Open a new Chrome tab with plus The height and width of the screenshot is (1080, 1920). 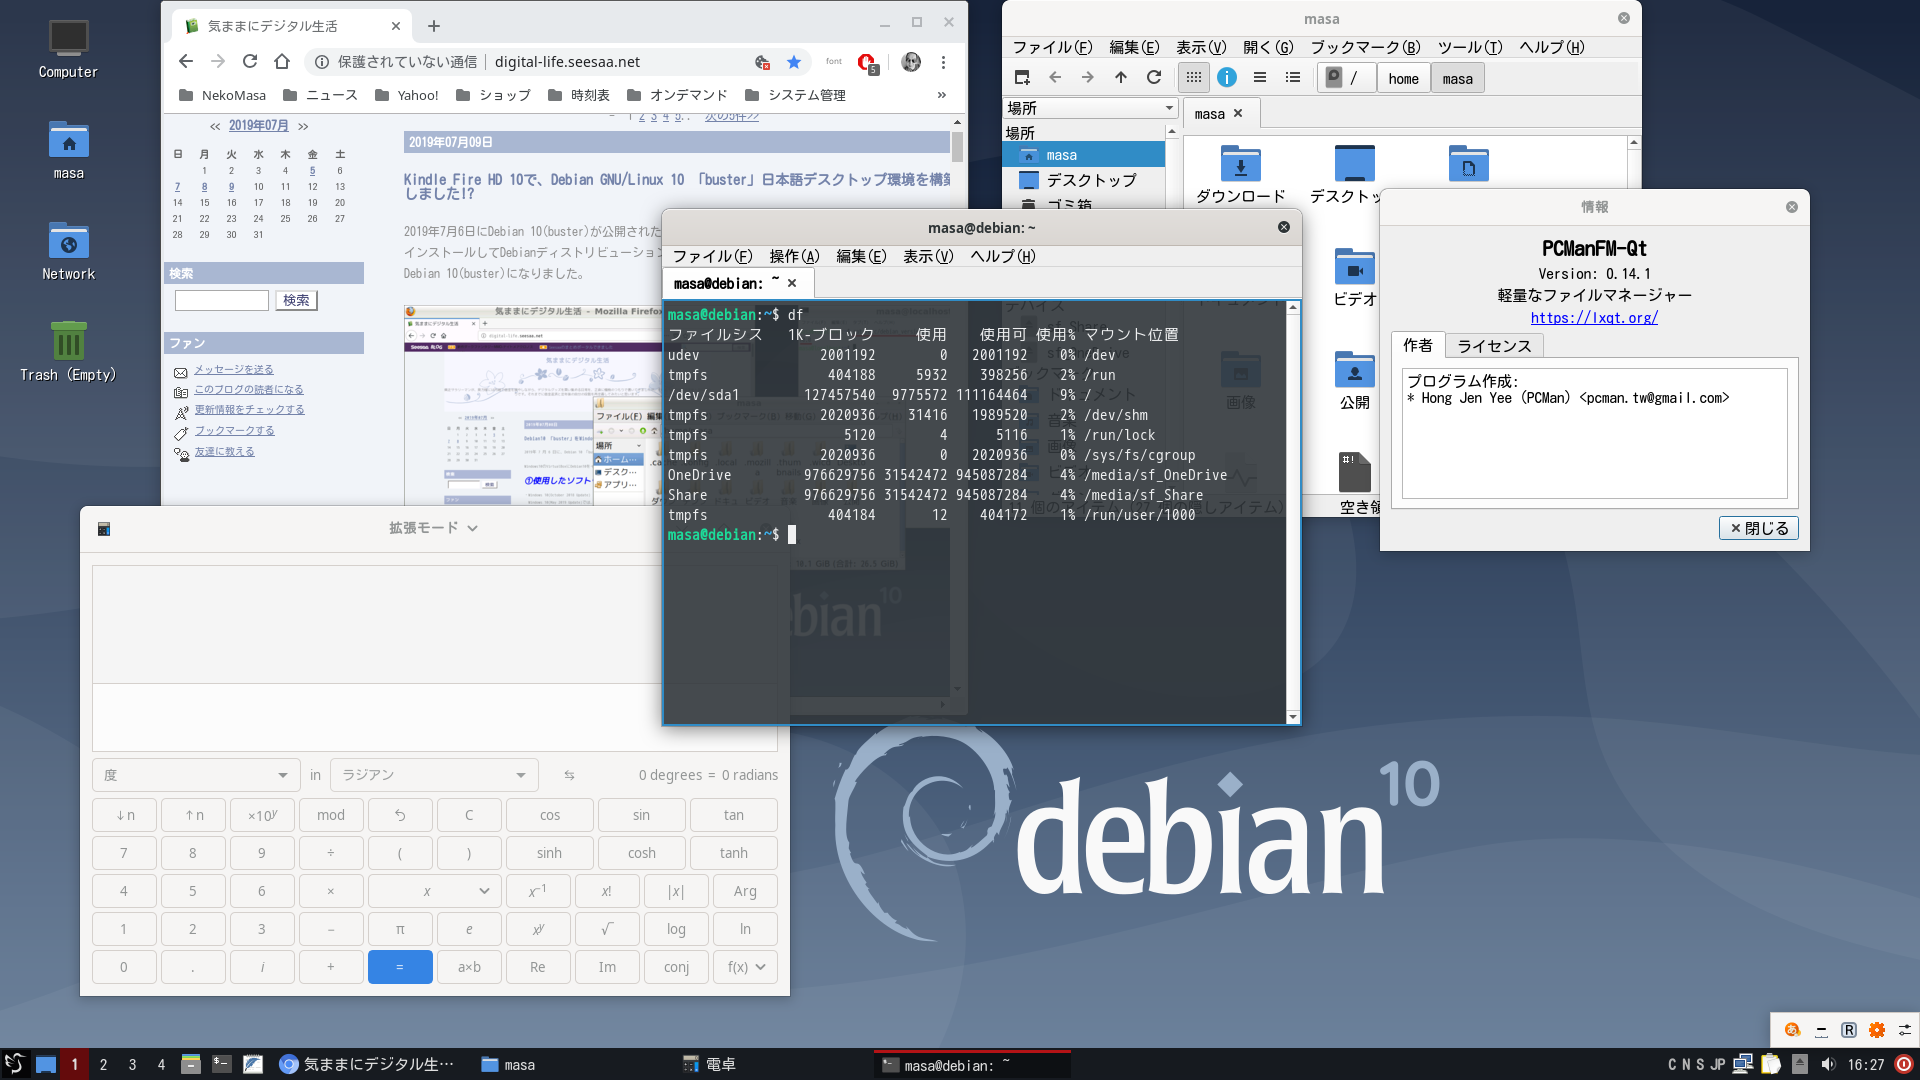(x=434, y=26)
